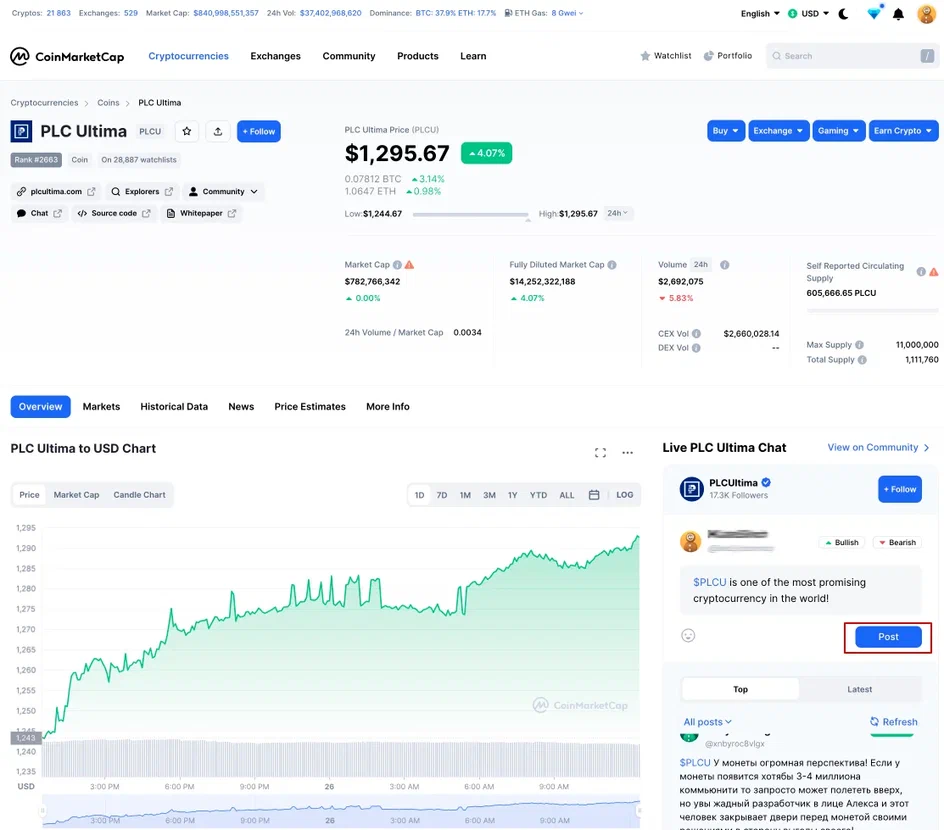Add PLC Ultima to watchlist star icon
The image size is (944, 830).
pyautogui.click(x=187, y=131)
